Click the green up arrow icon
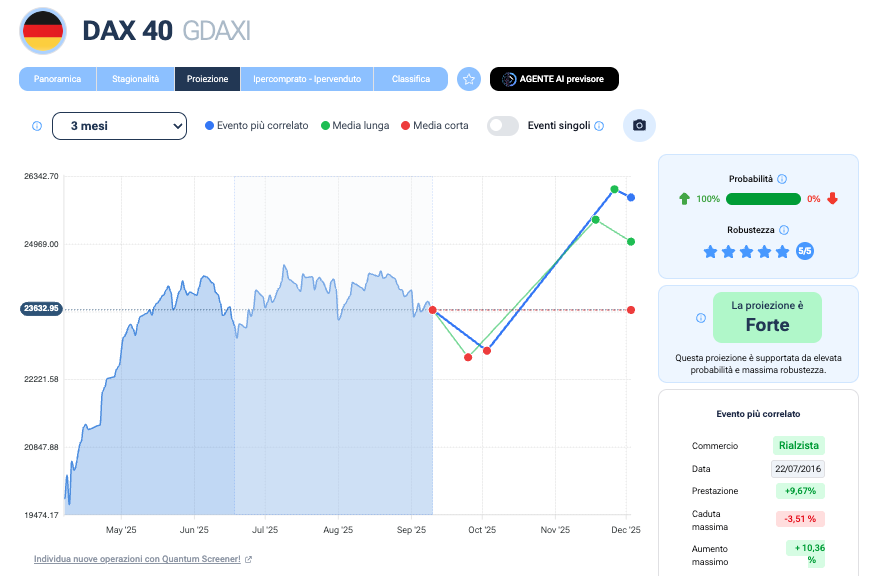881x576 pixels. (x=684, y=198)
